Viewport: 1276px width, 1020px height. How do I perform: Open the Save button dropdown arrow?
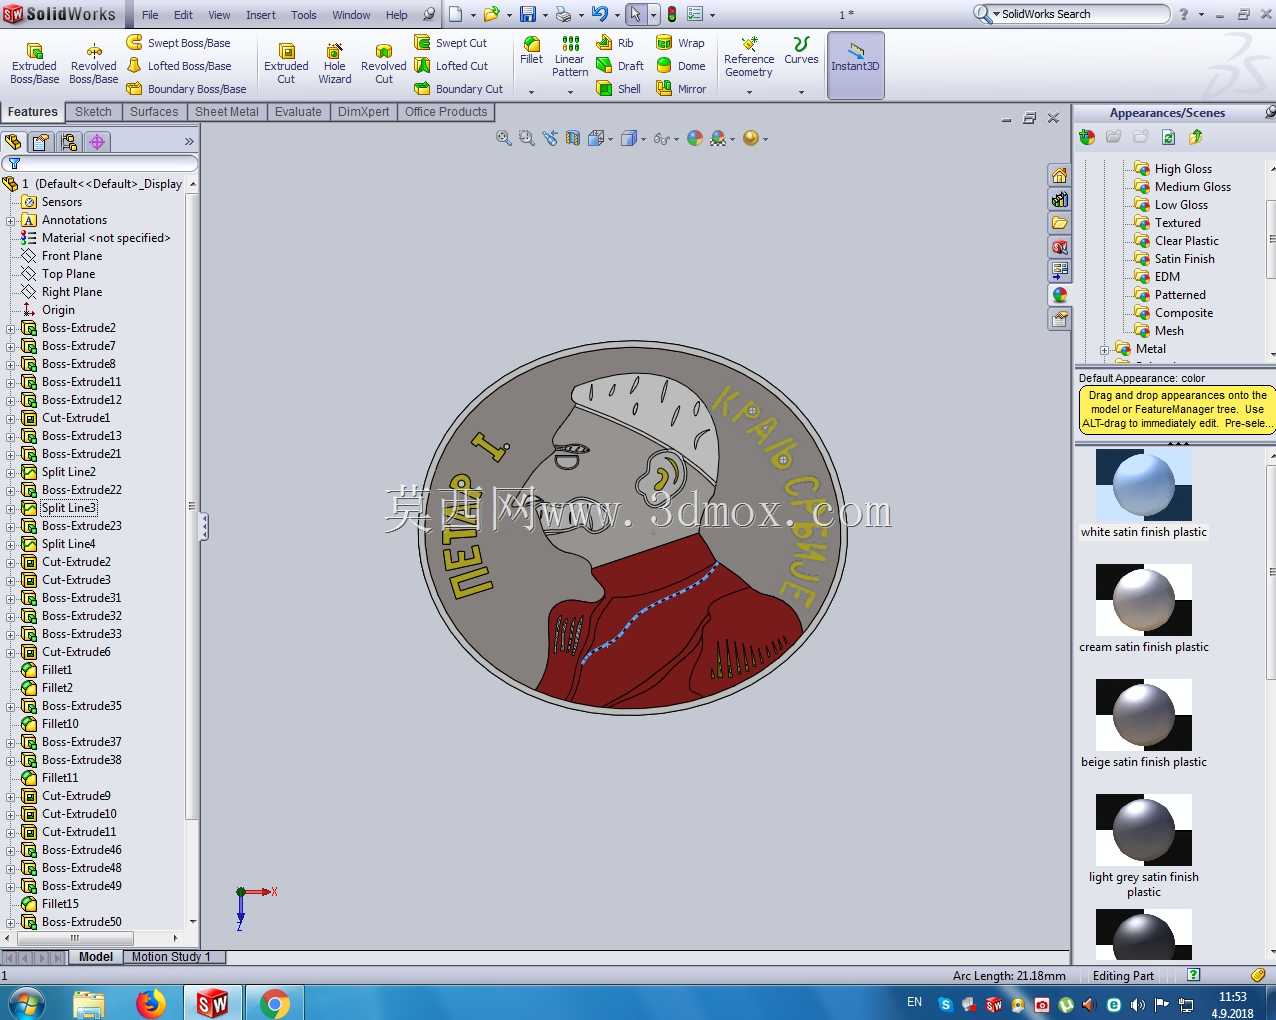[545, 15]
